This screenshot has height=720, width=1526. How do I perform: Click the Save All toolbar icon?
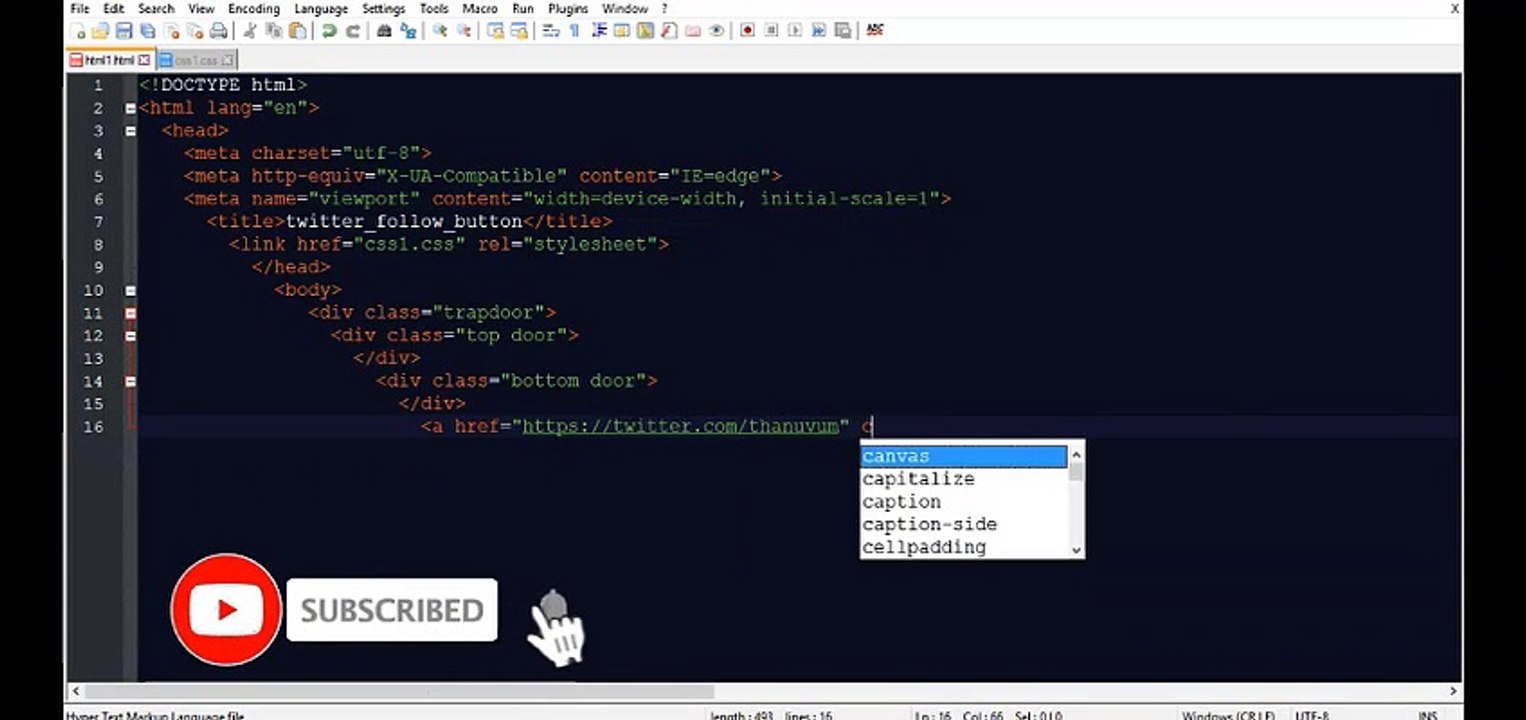tap(147, 31)
